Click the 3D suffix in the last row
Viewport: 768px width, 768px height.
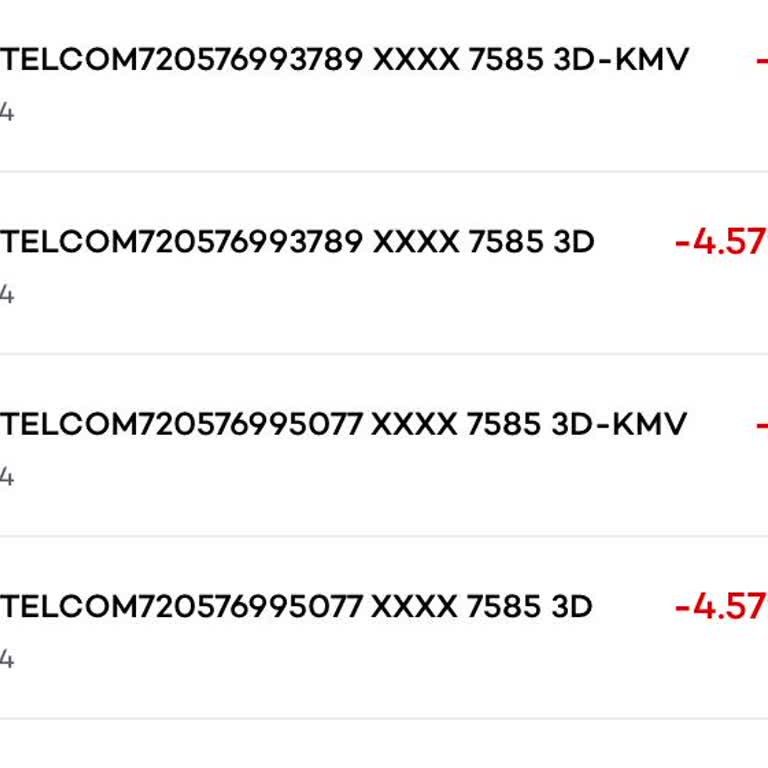coord(572,607)
